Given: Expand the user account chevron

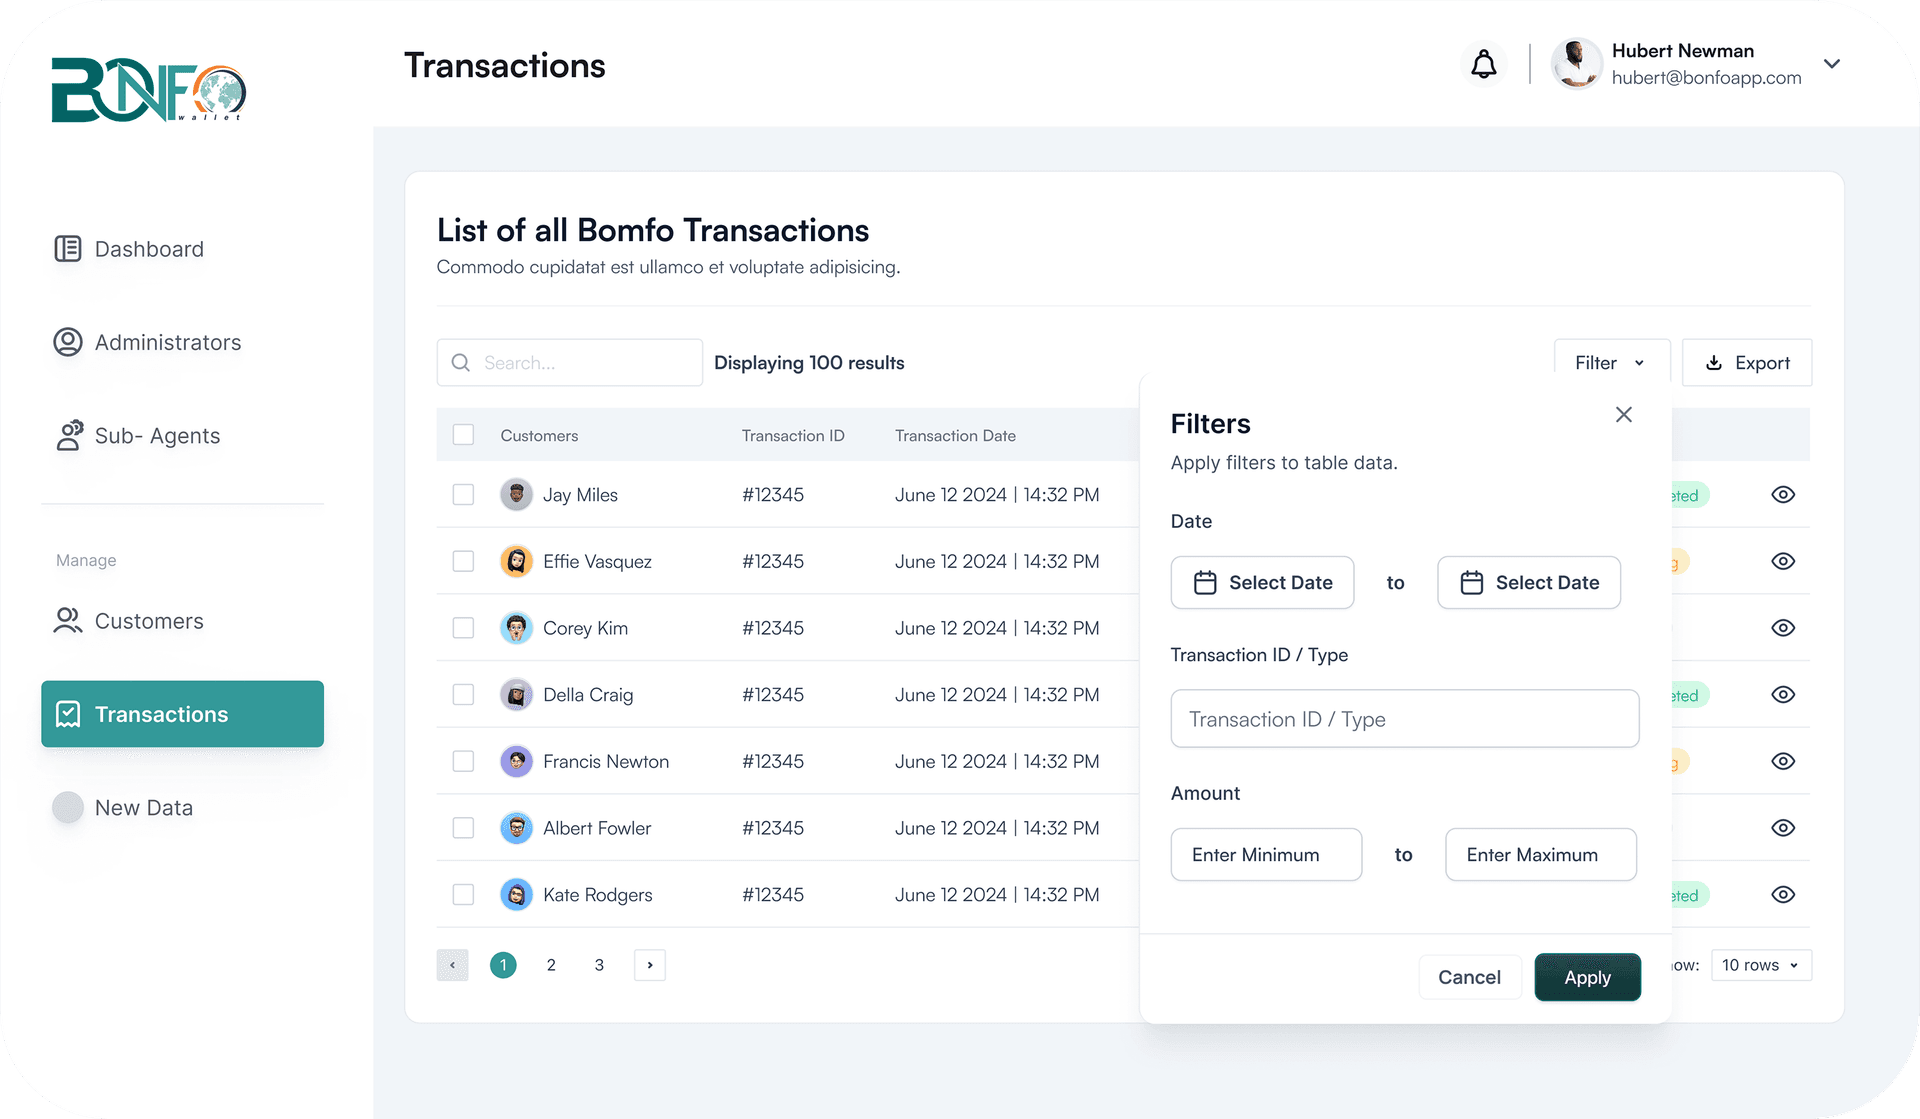Looking at the screenshot, I should click(x=1832, y=64).
